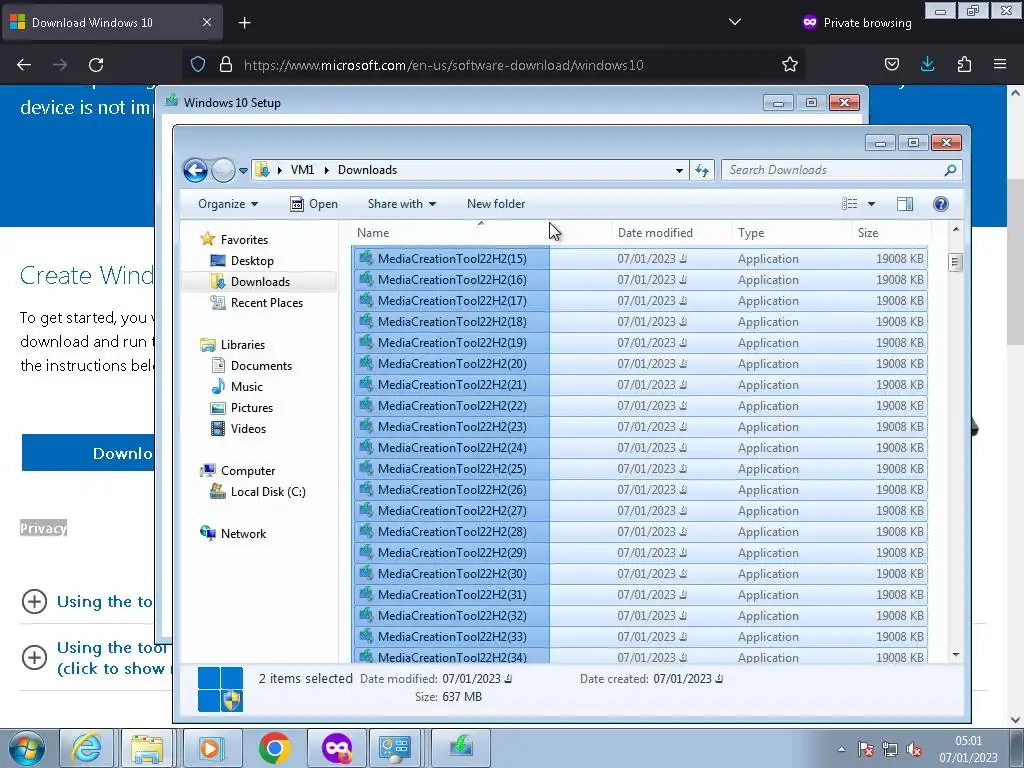Image resolution: width=1024 pixels, height=768 pixels.
Task: Change your view icon in toolbar
Action: 850,204
